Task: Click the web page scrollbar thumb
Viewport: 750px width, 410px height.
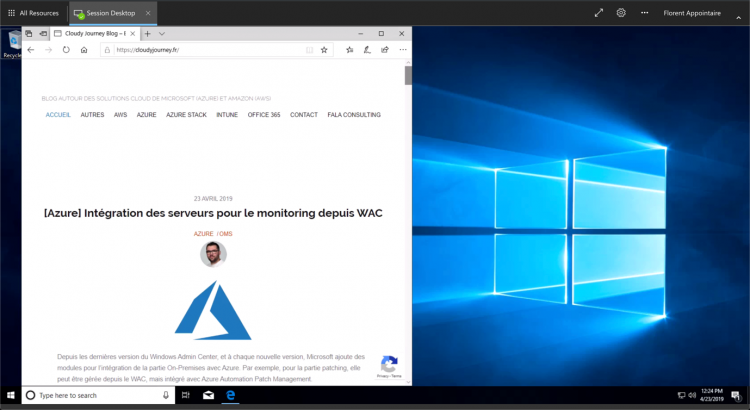Action: [408, 76]
